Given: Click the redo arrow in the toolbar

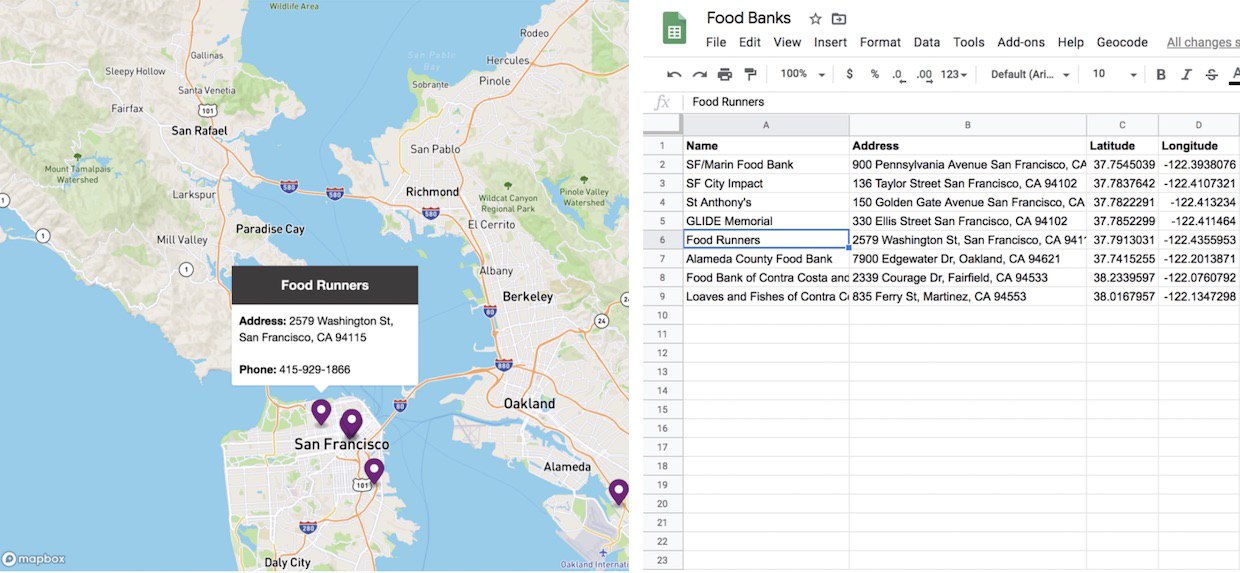Looking at the screenshot, I should pyautogui.click(x=700, y=75).
